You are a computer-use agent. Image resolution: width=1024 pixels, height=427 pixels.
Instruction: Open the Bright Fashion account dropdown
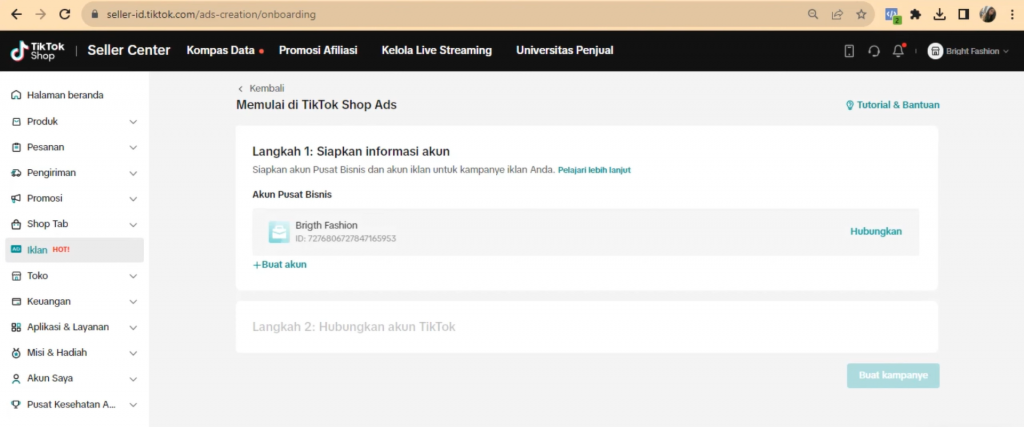click(968, 51)
